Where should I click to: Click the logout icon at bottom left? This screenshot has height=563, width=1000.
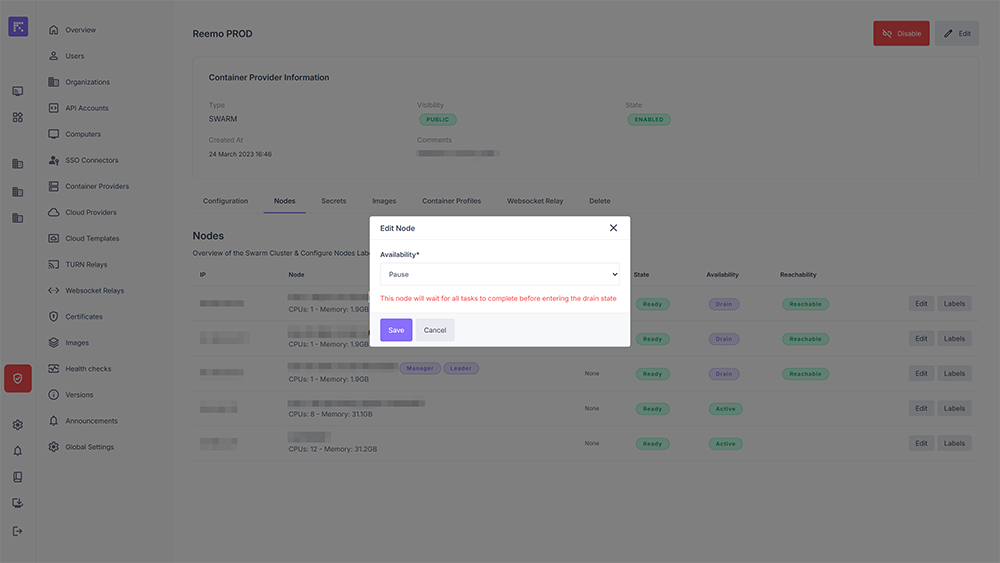tap(18, 531)
